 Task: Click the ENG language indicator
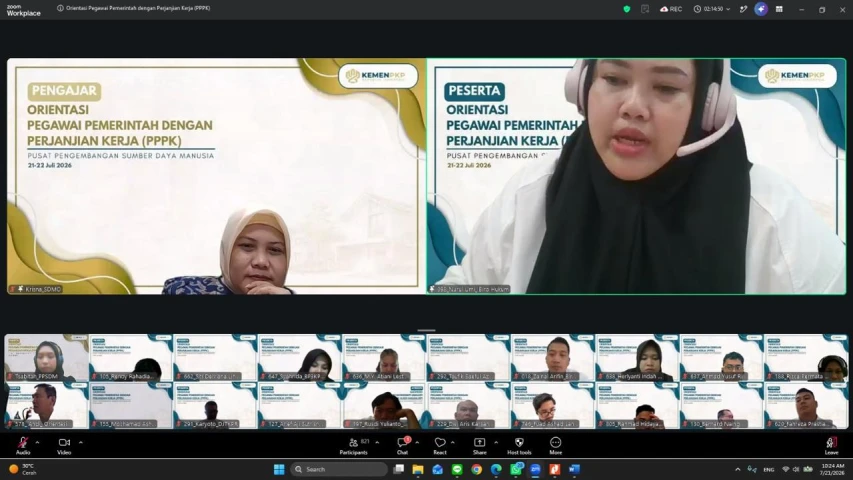pos(769,469)
